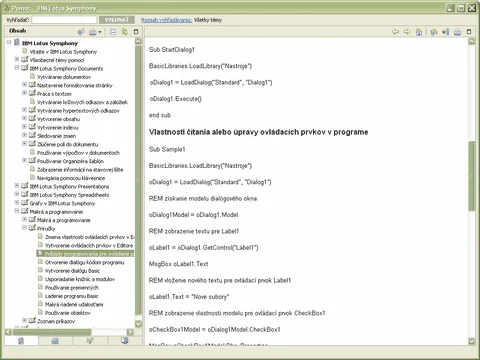Expand Zoznam príkazov node

tap(24, 320)
